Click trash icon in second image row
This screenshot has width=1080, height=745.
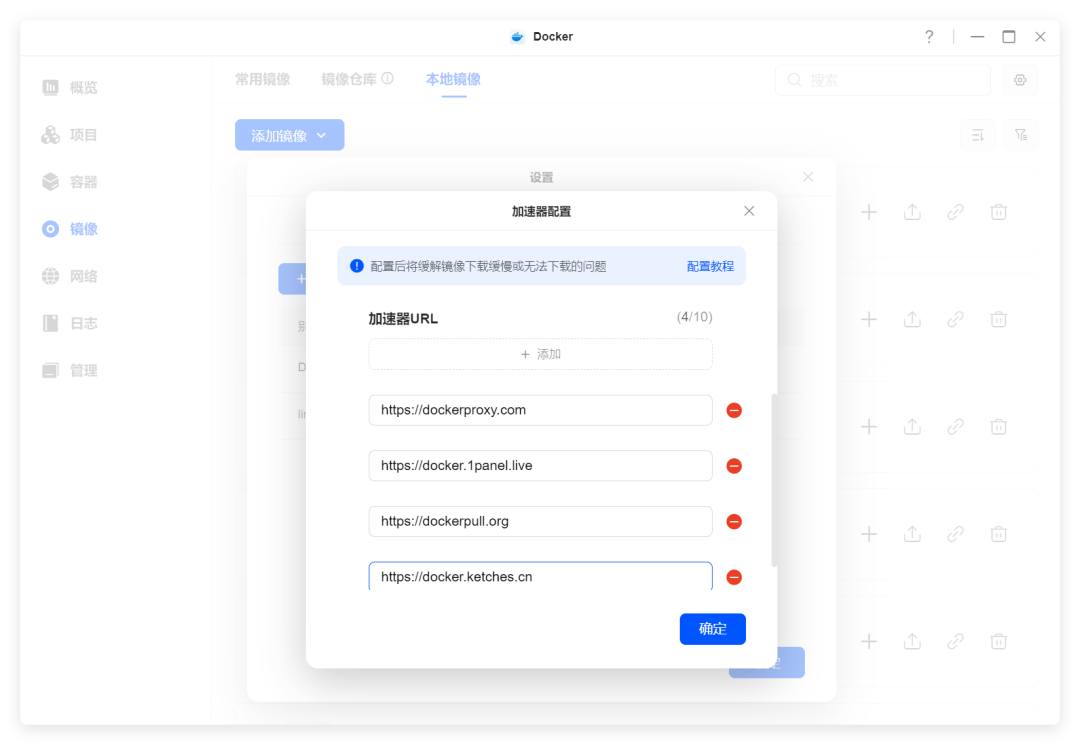(x=999, y=319)
